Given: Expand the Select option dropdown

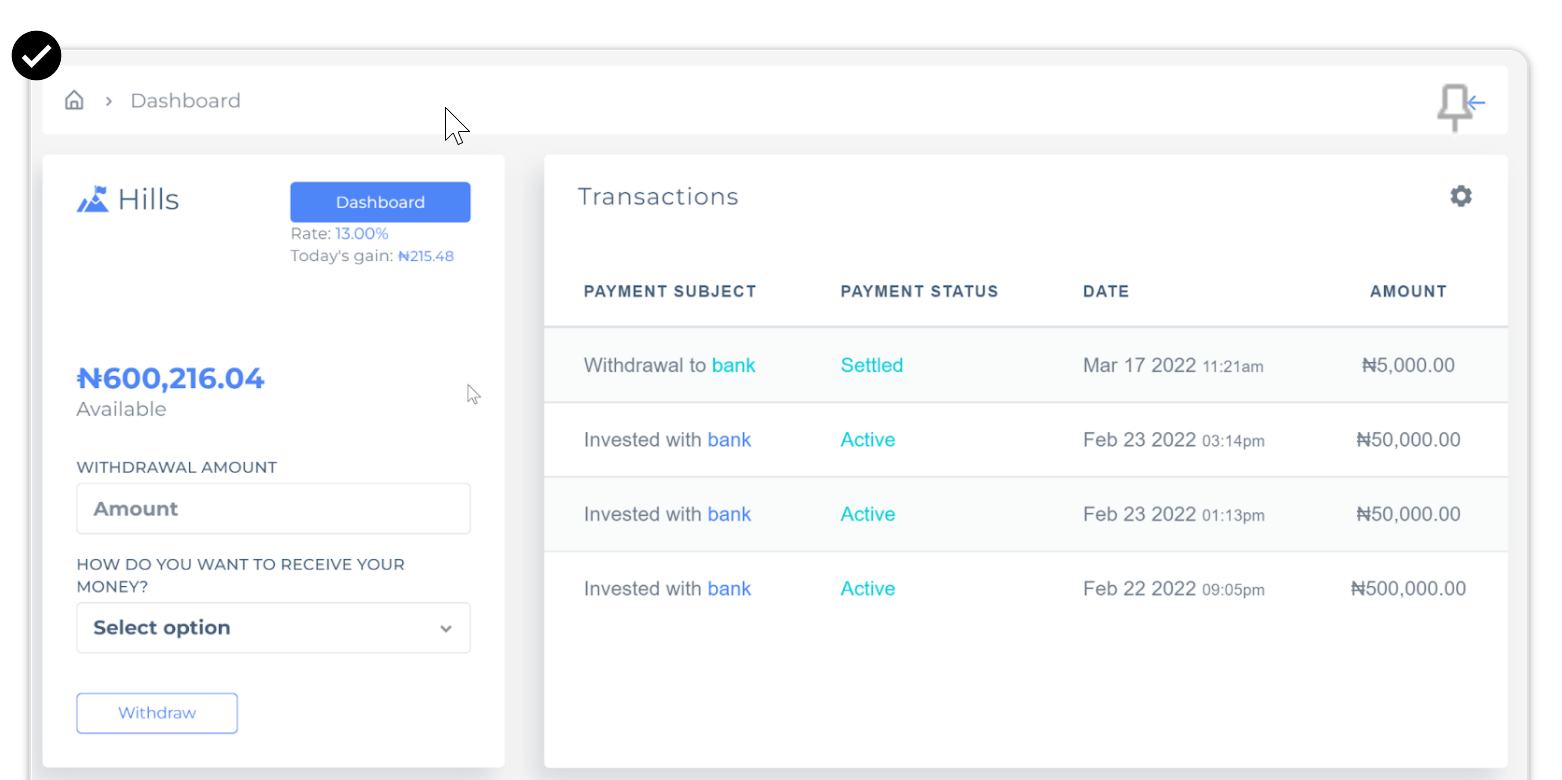Looking at the screenshot, I should [x=273, y=628].
